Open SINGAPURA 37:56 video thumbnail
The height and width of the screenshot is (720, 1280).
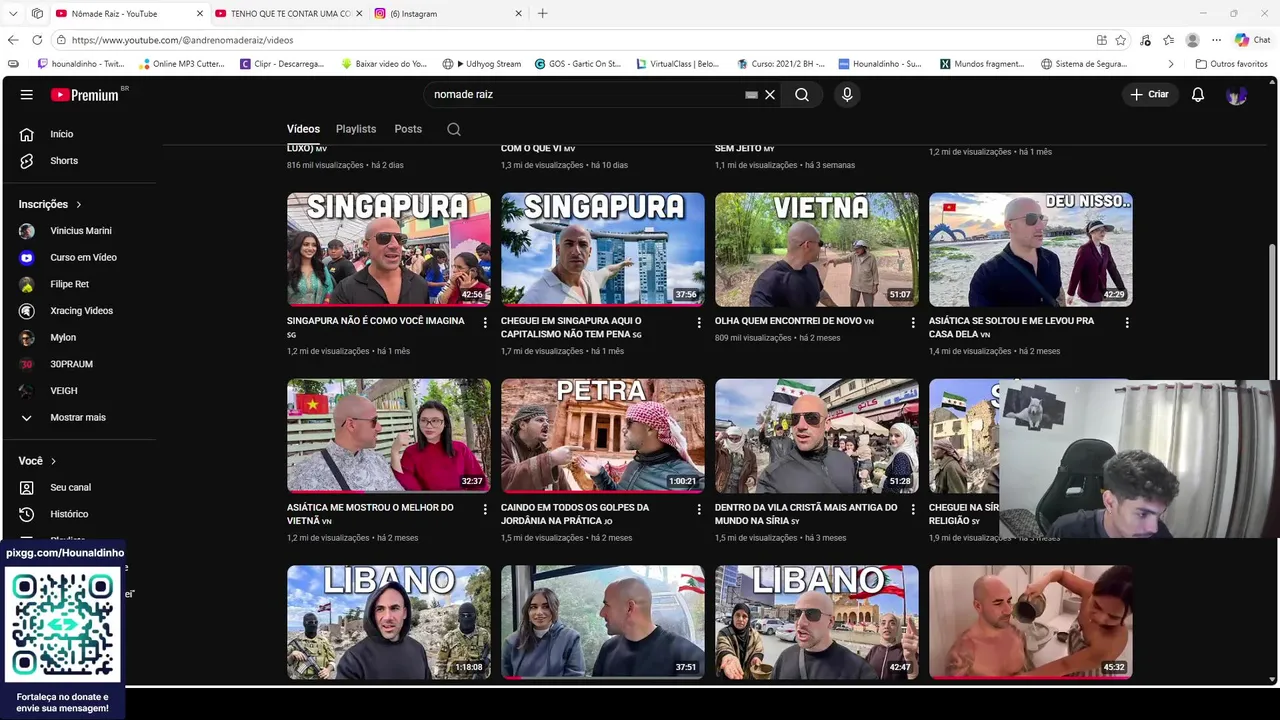click(x=603, y=249)
